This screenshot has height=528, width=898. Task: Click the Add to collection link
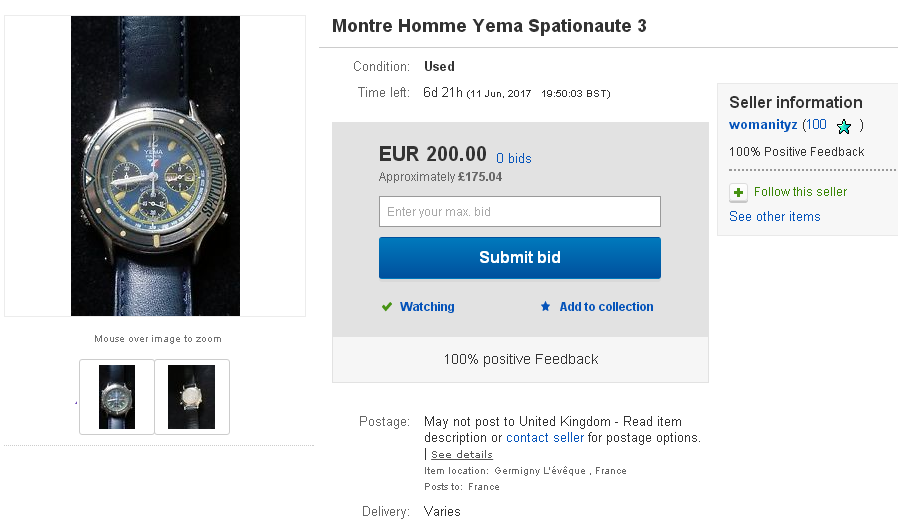click(606, 307)
